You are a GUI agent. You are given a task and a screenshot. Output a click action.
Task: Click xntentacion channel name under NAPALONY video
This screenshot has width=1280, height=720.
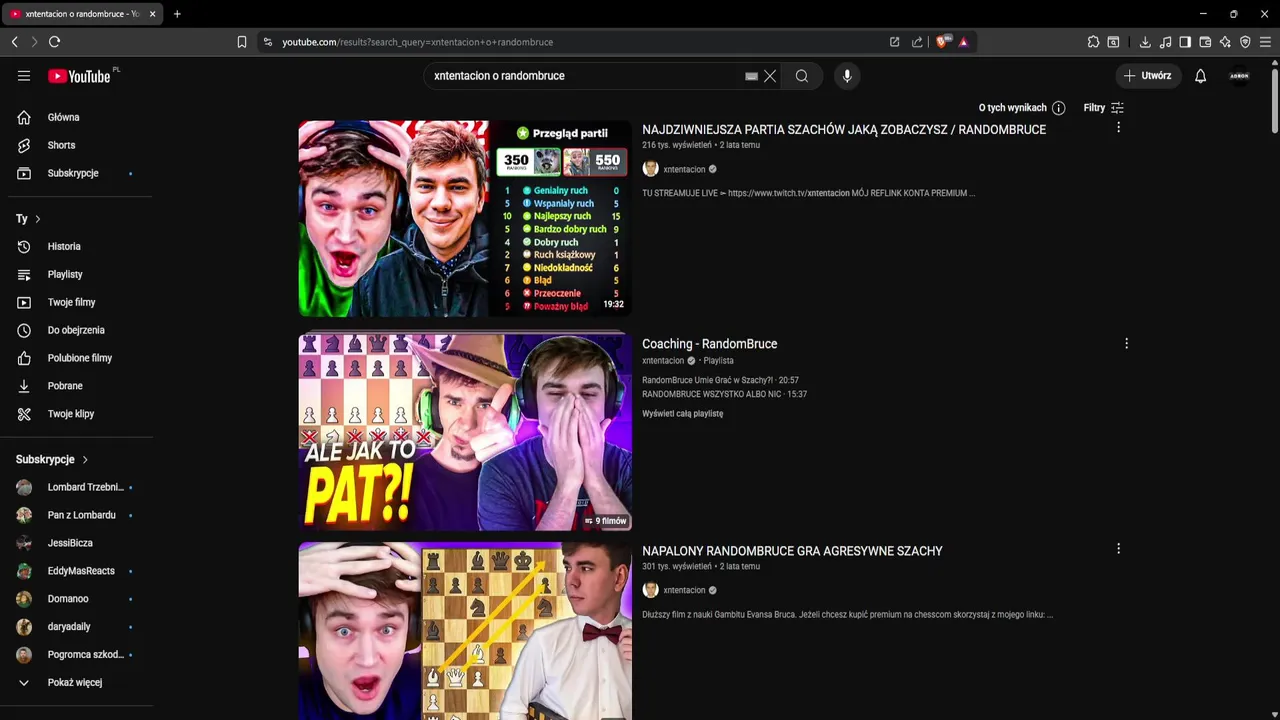(685, 590)
